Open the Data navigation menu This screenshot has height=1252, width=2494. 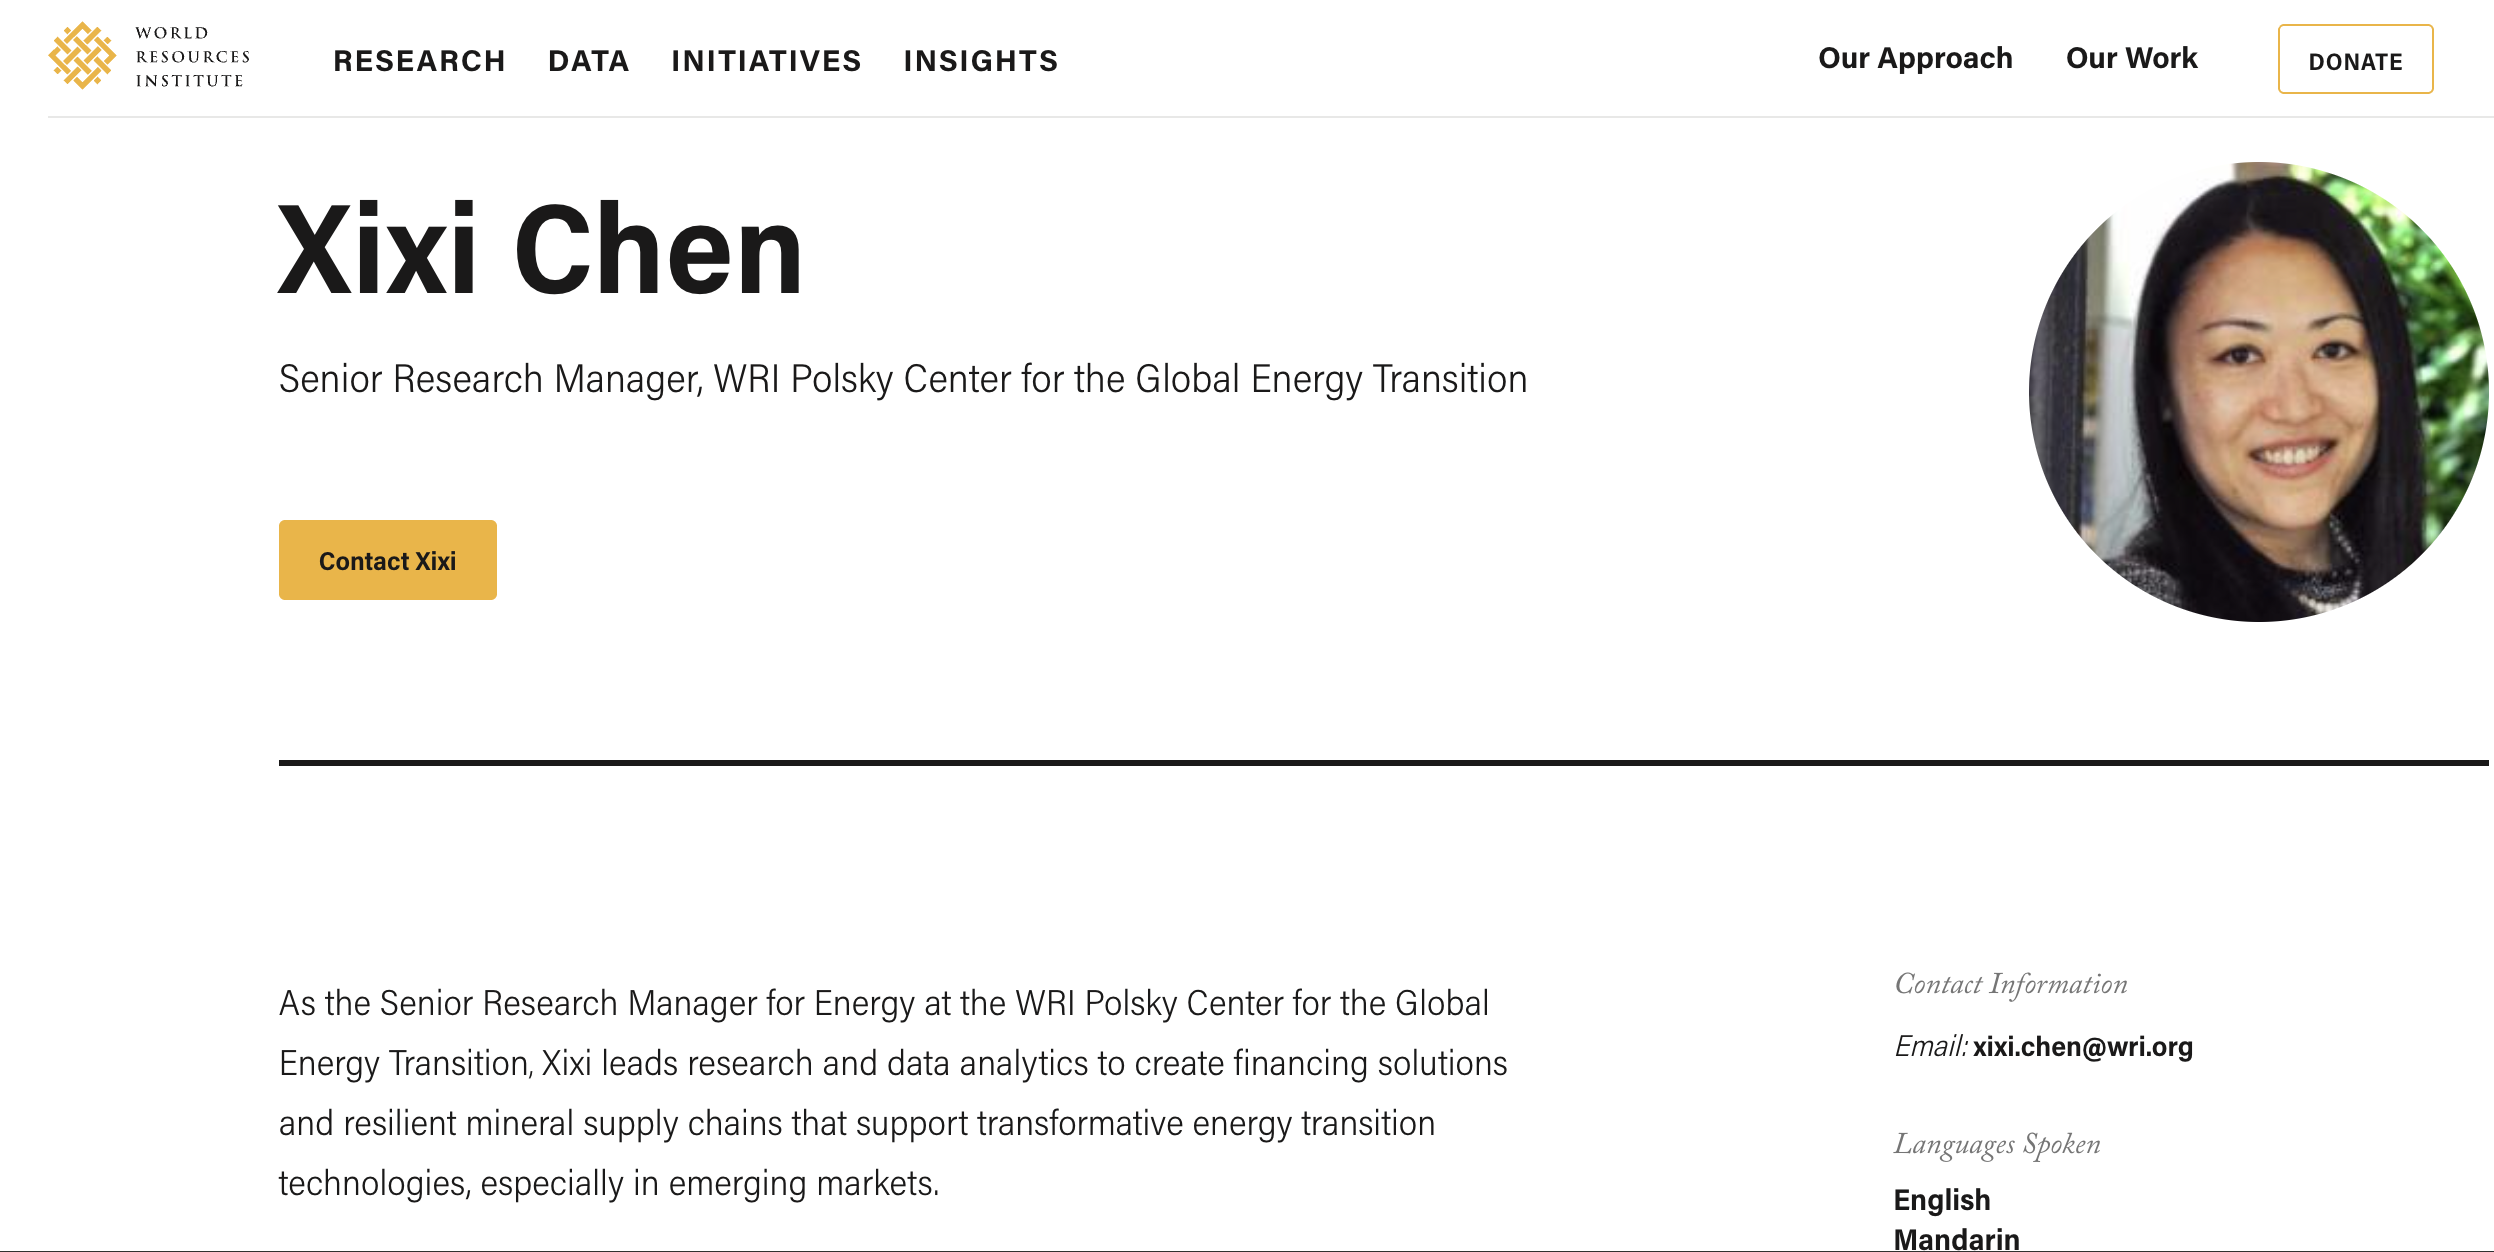pyautogui.click(x=588, y=61)
